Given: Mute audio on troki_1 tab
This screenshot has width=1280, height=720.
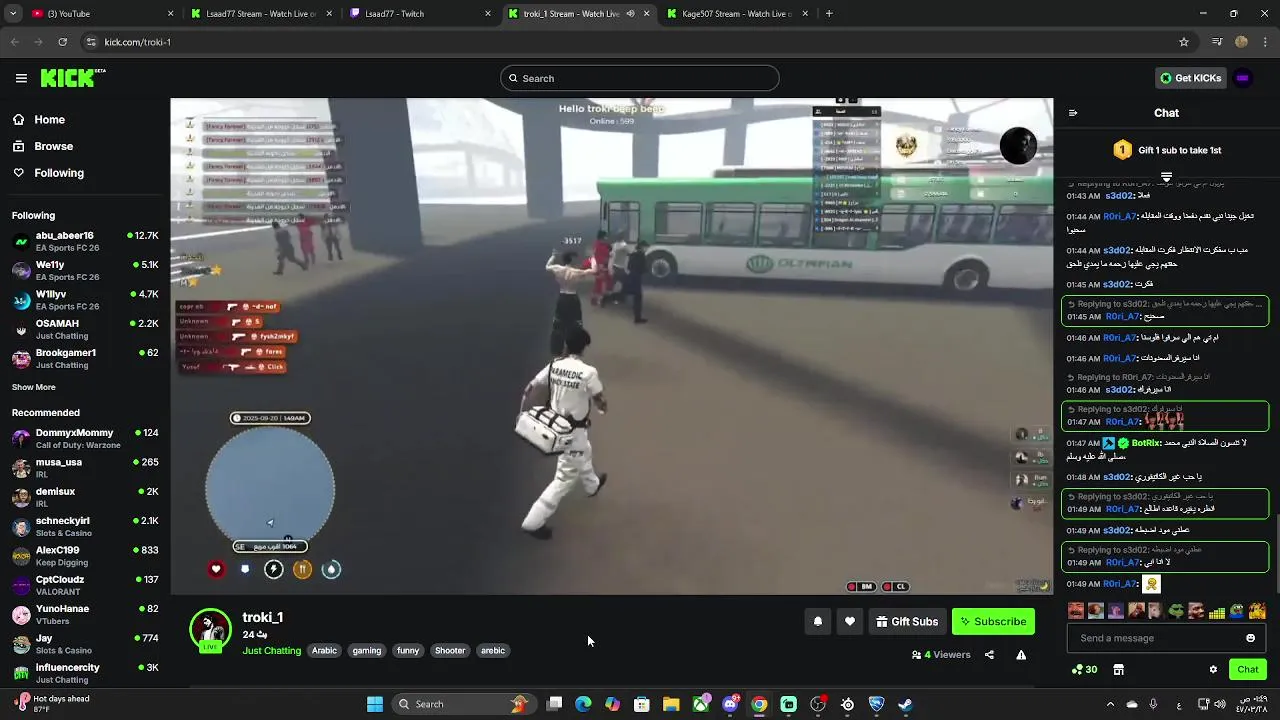Looking at the screenshot, I should pyautogui.click(x=630, y=14).
